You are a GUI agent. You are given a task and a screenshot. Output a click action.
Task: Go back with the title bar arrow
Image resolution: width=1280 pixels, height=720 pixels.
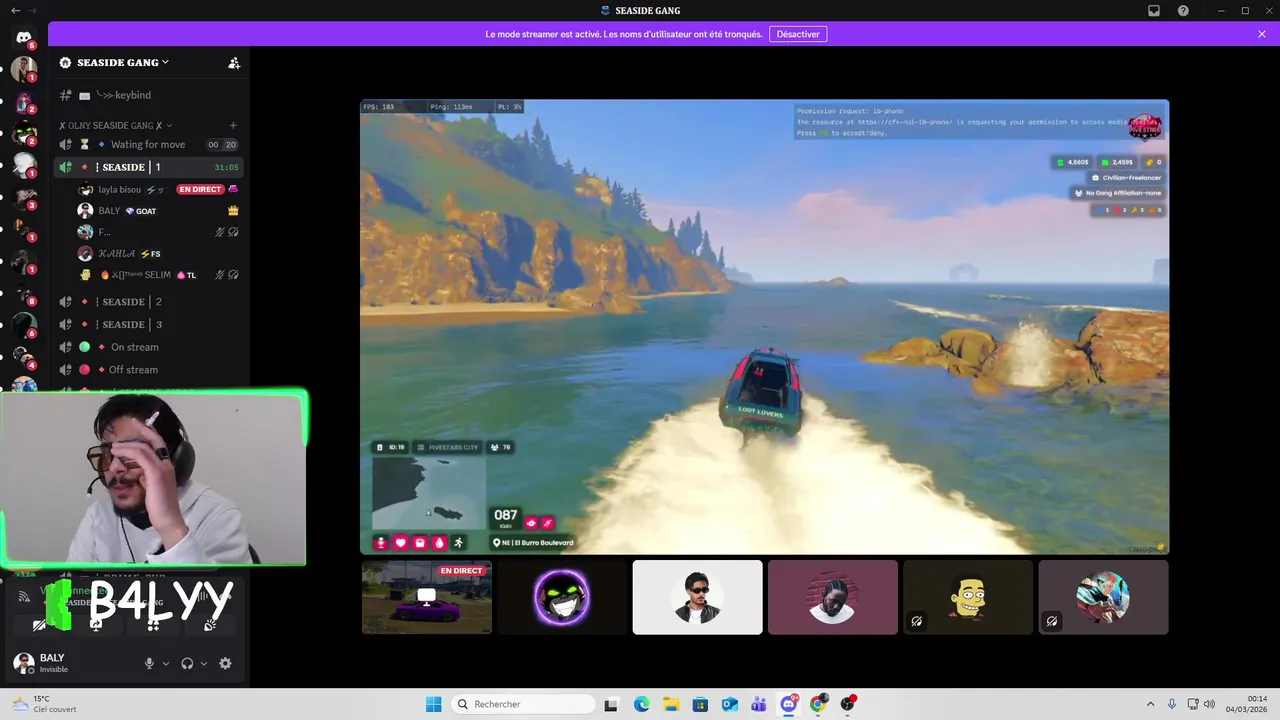click(15, 10)
